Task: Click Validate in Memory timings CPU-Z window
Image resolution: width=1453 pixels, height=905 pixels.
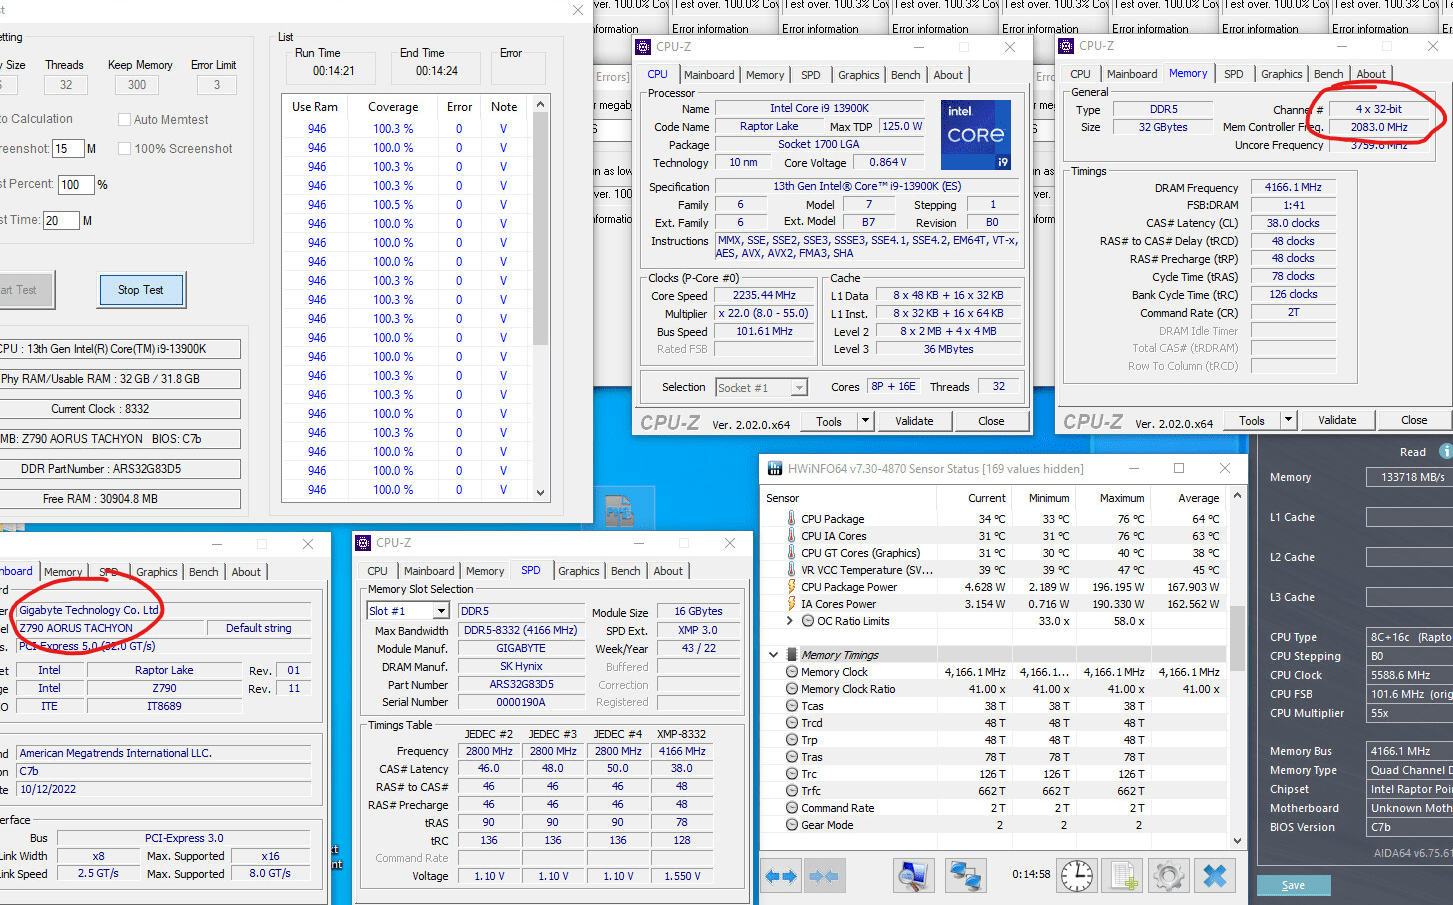Action: click(1337, 420)
